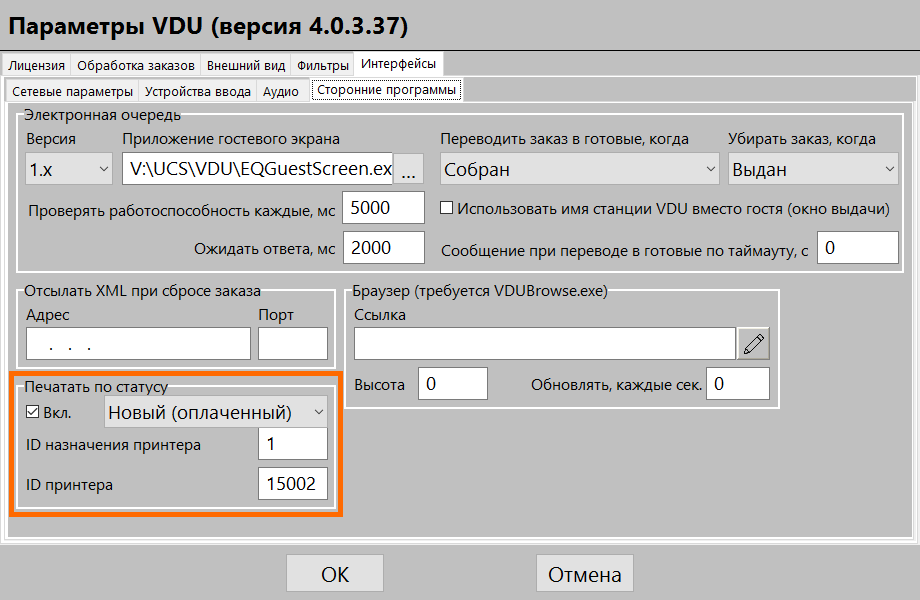Screen dimensions: 920x600
Task: Expand the status dropdown showing Новый (оплаченный)
Action: (x=216, y=412)
